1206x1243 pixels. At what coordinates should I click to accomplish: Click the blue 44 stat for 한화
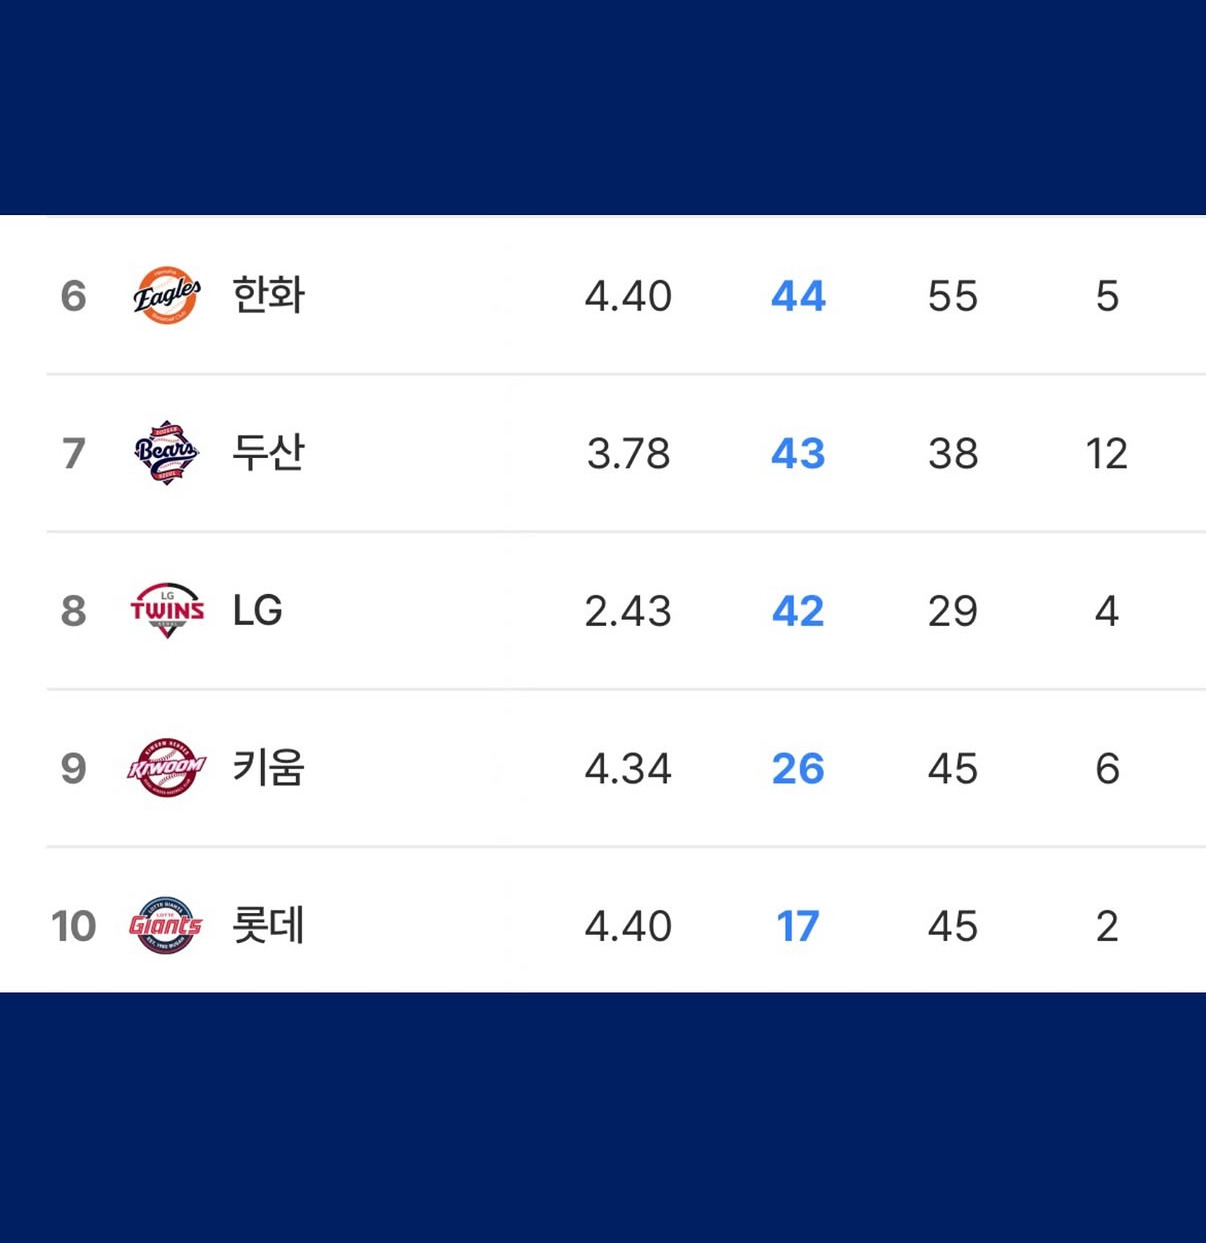tap(797, 295)
